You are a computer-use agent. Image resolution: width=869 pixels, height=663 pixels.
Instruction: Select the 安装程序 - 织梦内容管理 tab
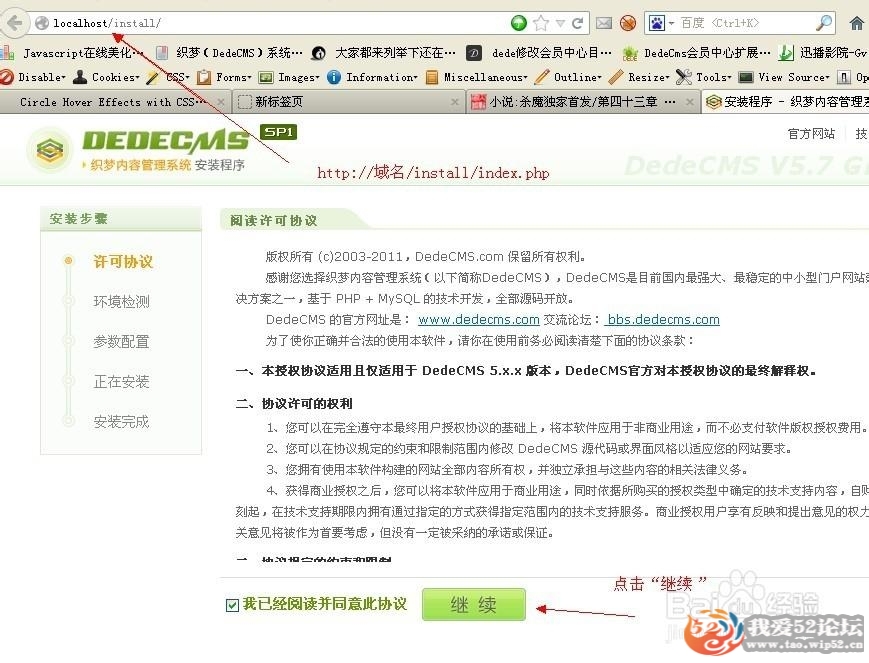click(x=785, y=102)
